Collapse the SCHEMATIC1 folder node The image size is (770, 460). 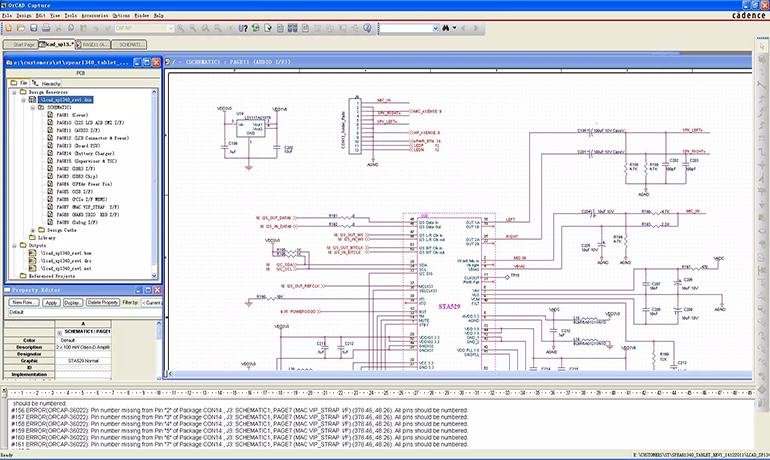(x=32, y=107)
